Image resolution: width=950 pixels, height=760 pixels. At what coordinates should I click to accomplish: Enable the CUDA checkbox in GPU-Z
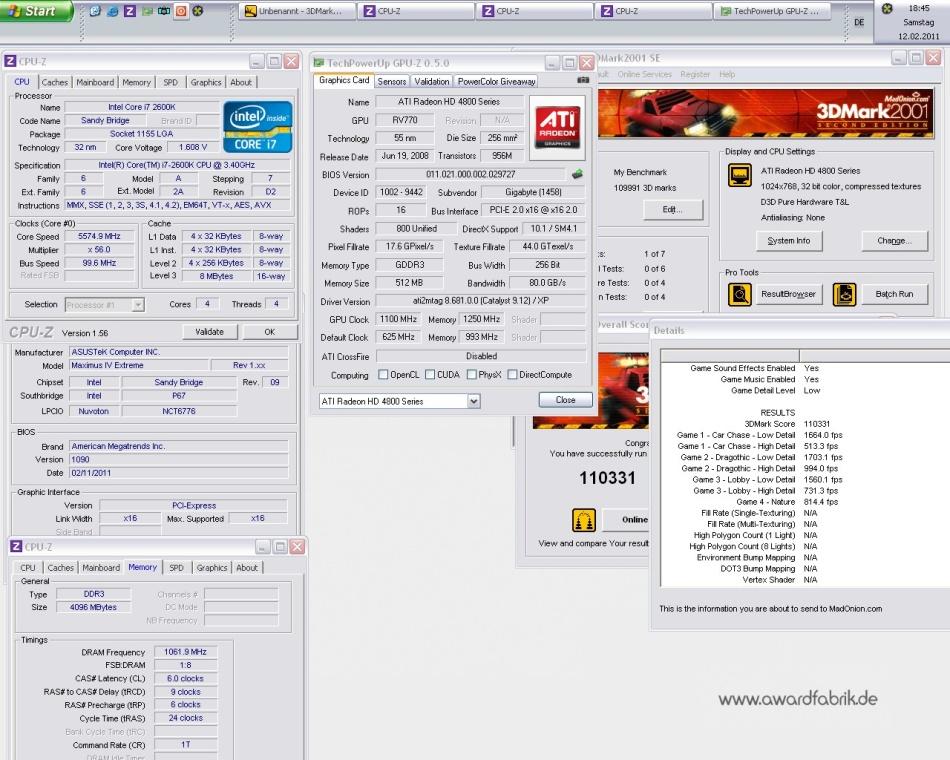pos(430,375)
